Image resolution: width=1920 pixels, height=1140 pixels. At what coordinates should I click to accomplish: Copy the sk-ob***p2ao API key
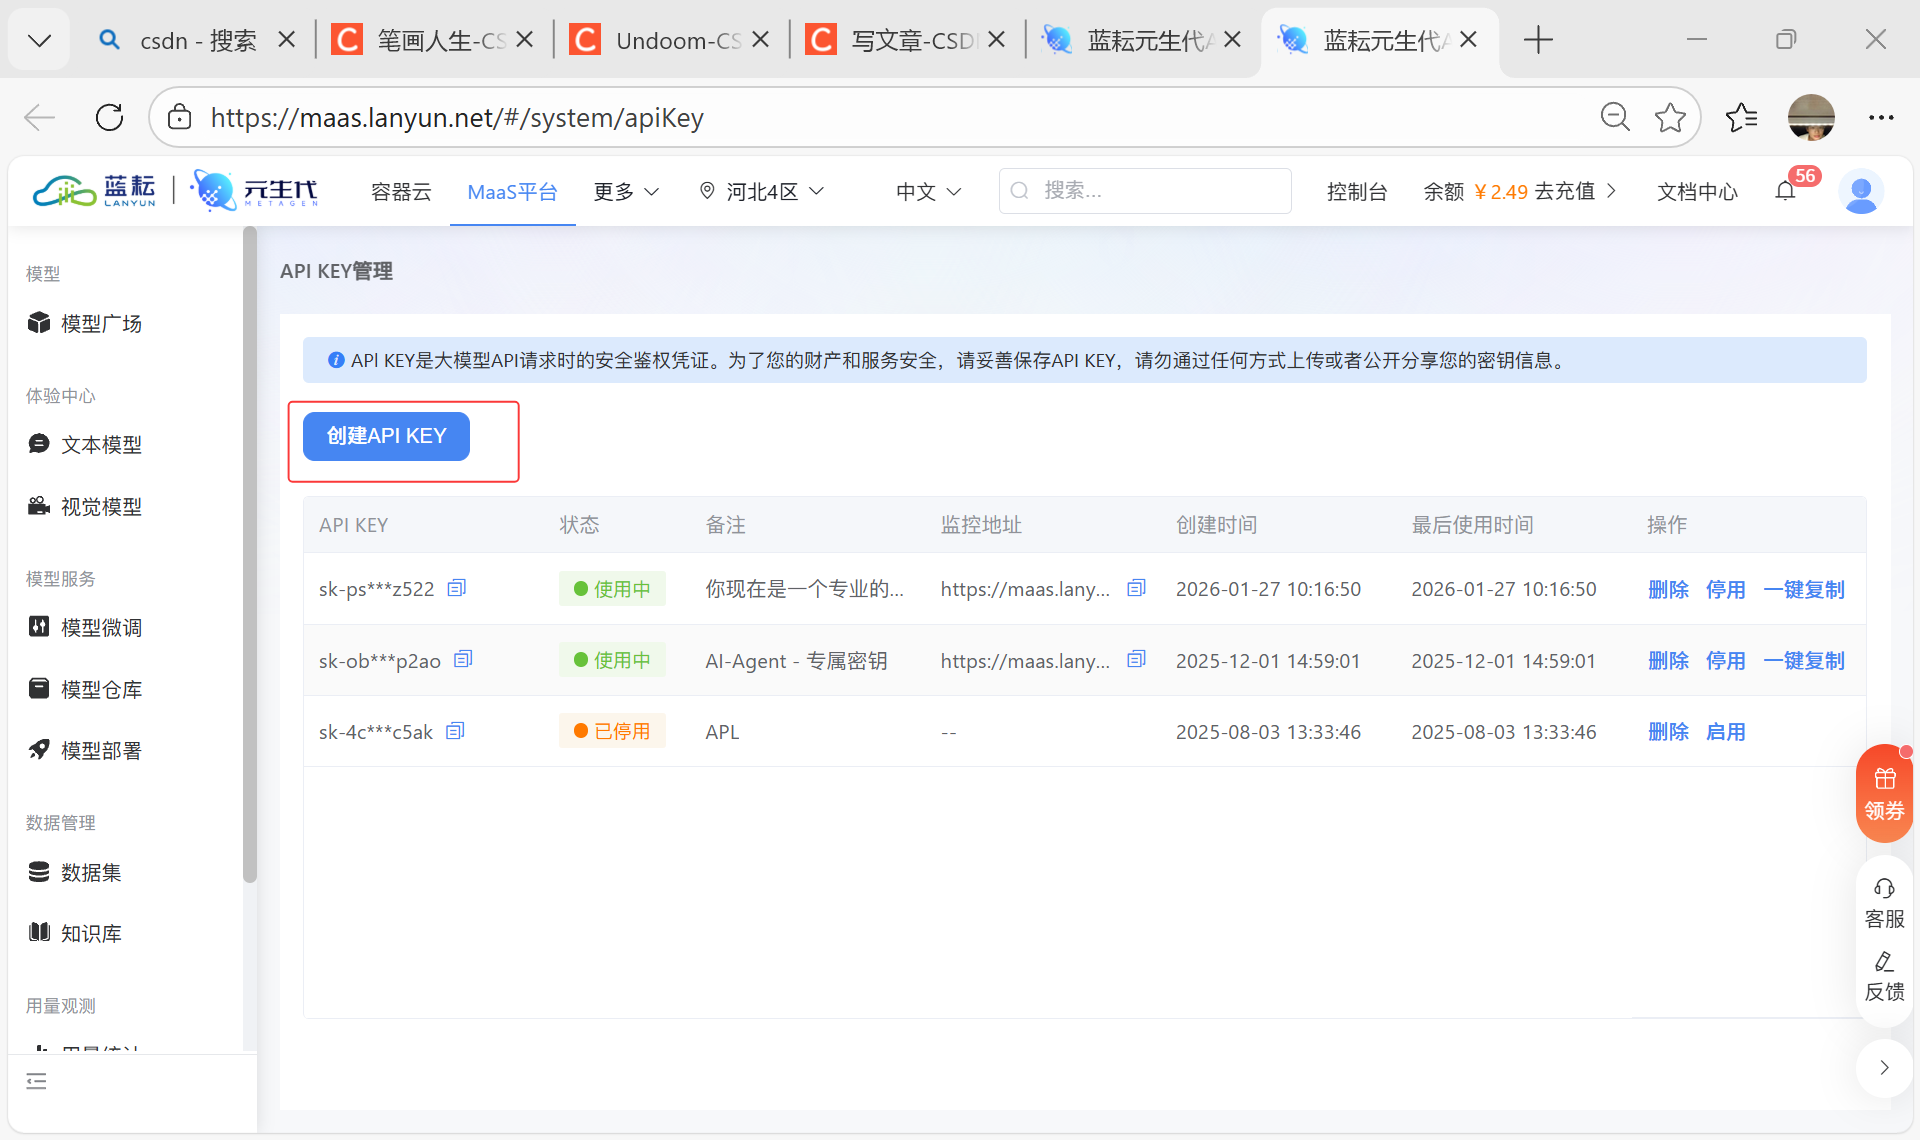click(x=463, y=659)
